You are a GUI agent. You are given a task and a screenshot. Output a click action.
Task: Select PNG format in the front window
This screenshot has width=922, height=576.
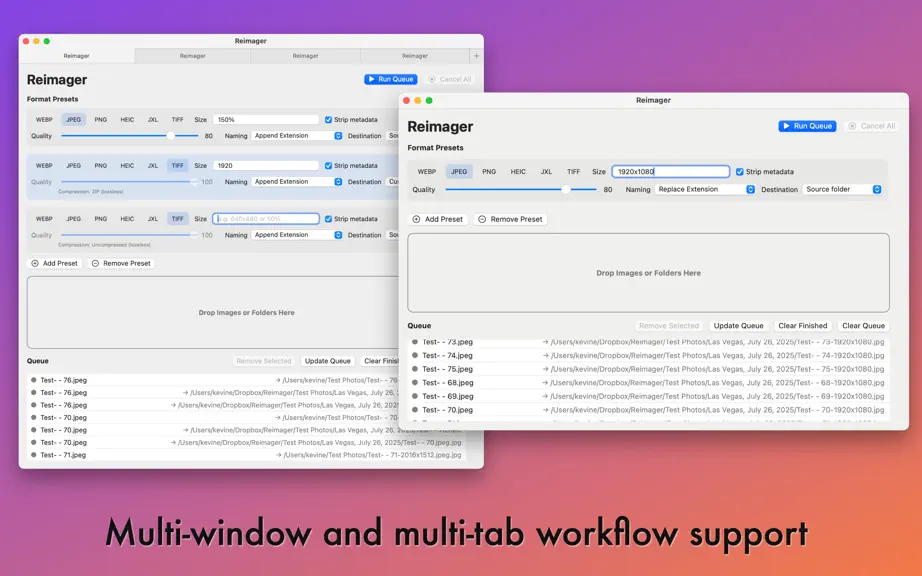click(x=489, y=172)
